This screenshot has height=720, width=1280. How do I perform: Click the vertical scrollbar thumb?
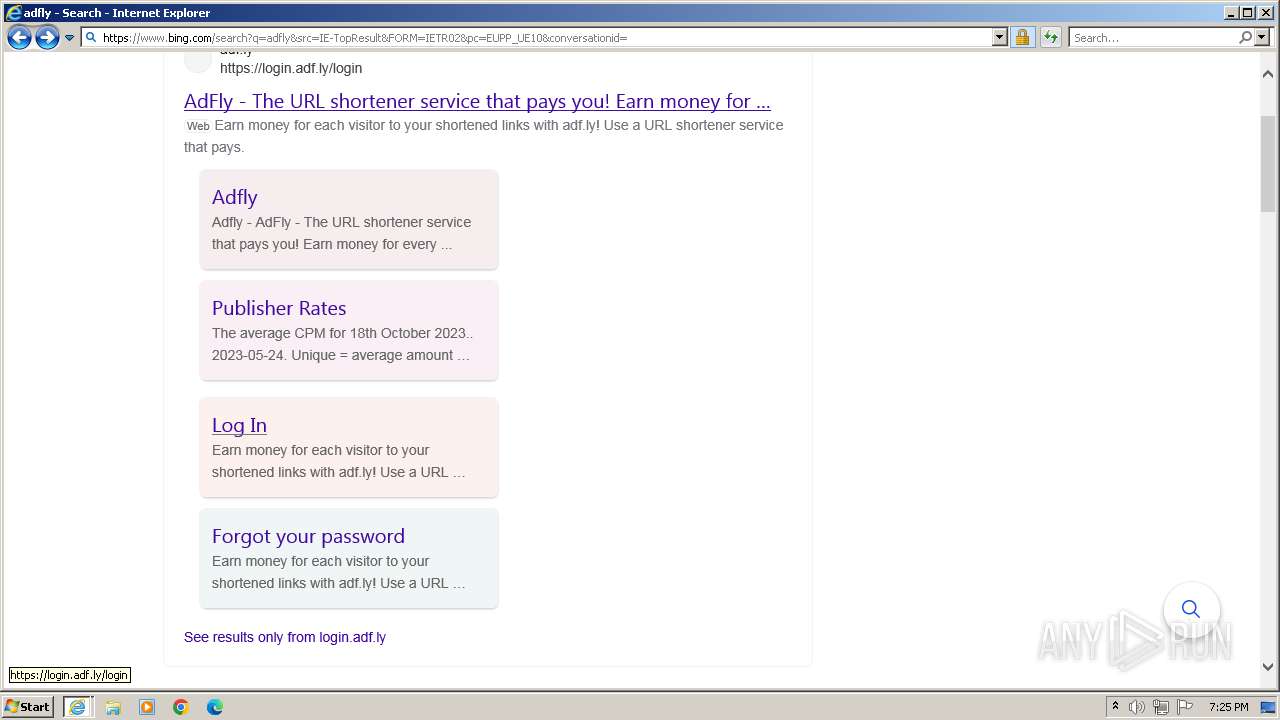pos(1268,163)
